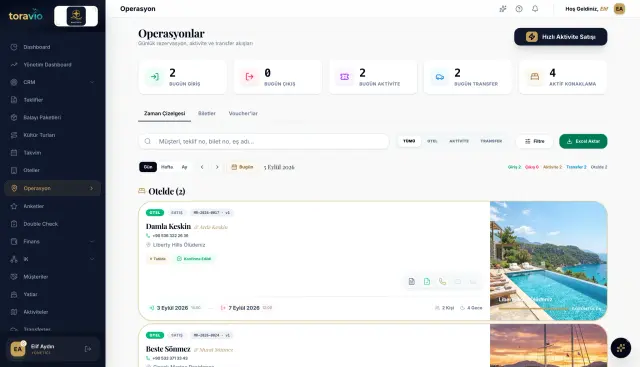Jump to Bugün date

pos(242,167)
